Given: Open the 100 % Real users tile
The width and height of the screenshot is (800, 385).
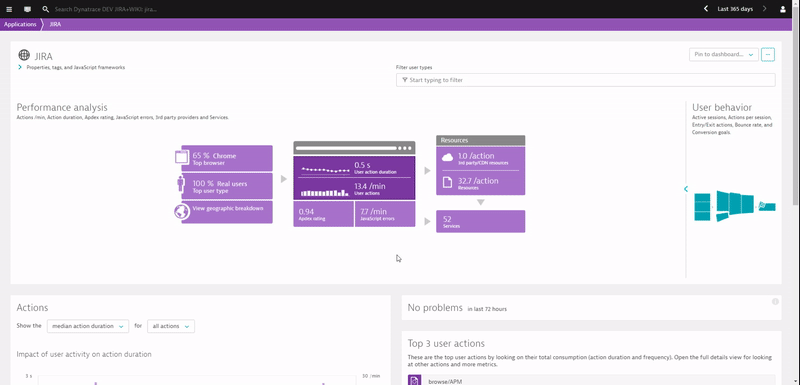Looking at the screenshot, I should point(227,186).
